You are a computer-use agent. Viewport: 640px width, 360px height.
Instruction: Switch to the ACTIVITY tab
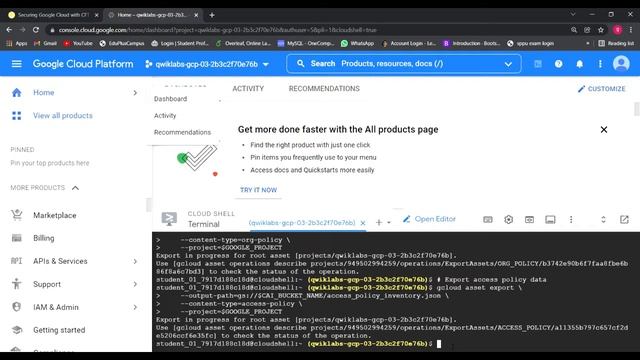coord(248,89)
